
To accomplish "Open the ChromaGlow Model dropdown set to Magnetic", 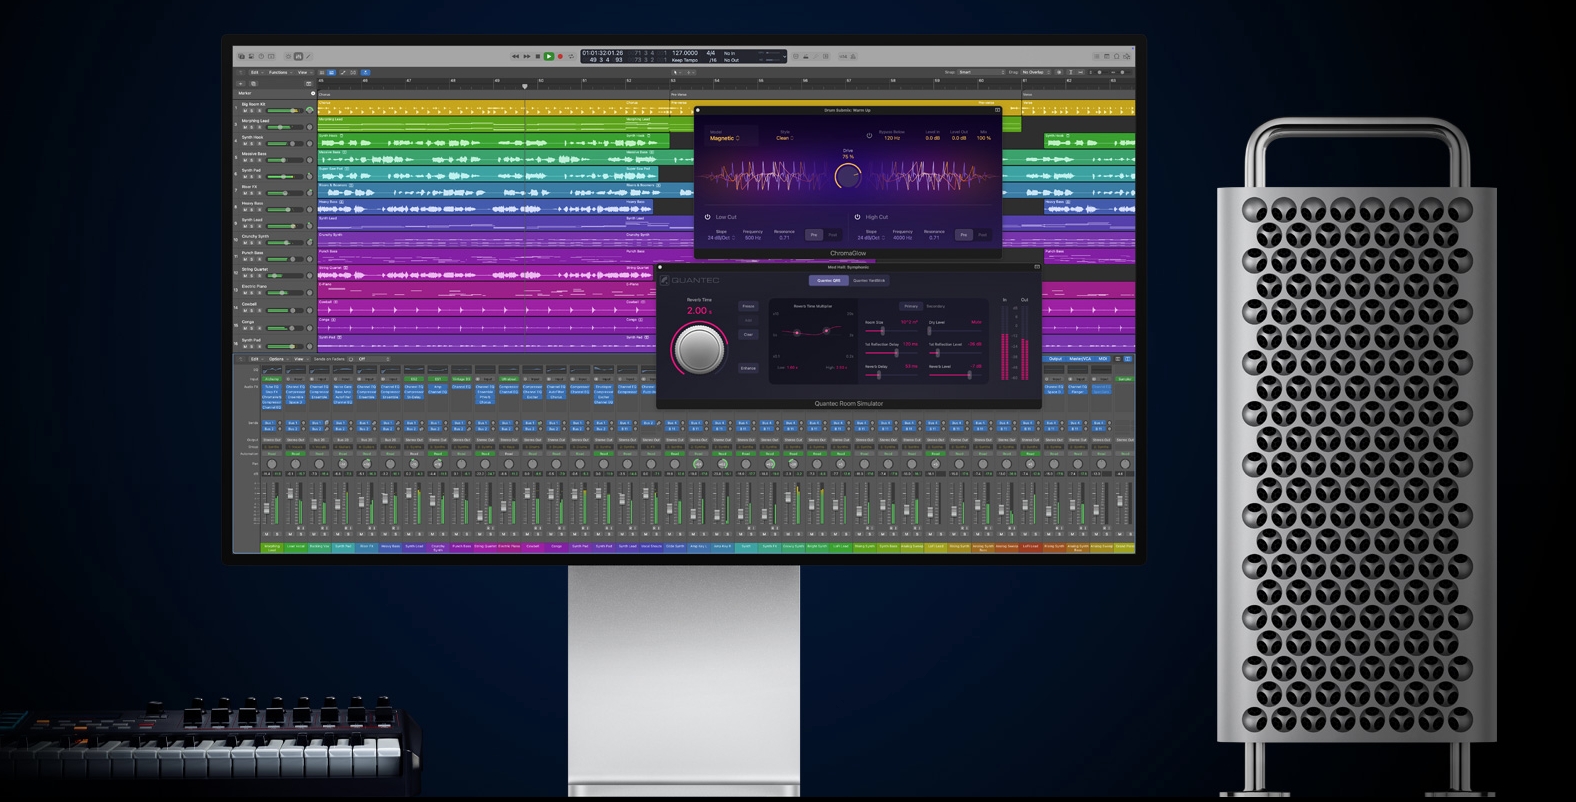I will tap(725, 138).
